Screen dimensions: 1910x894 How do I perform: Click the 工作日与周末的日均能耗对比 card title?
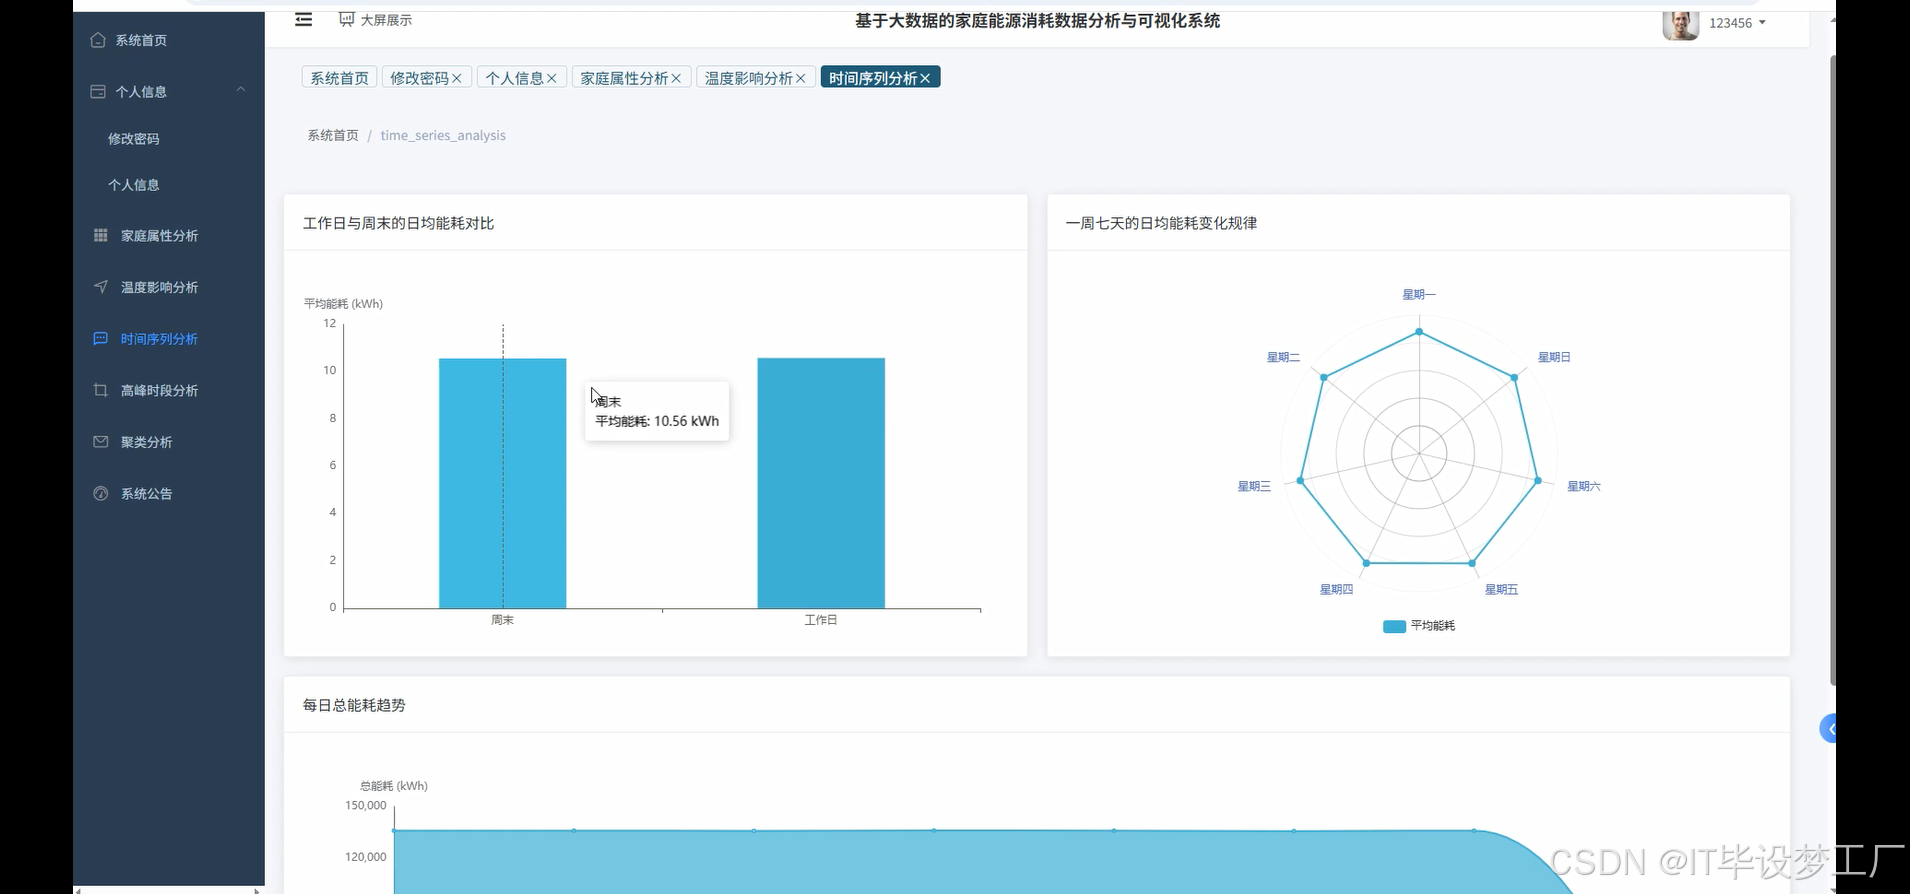click(x=398, y=223)
